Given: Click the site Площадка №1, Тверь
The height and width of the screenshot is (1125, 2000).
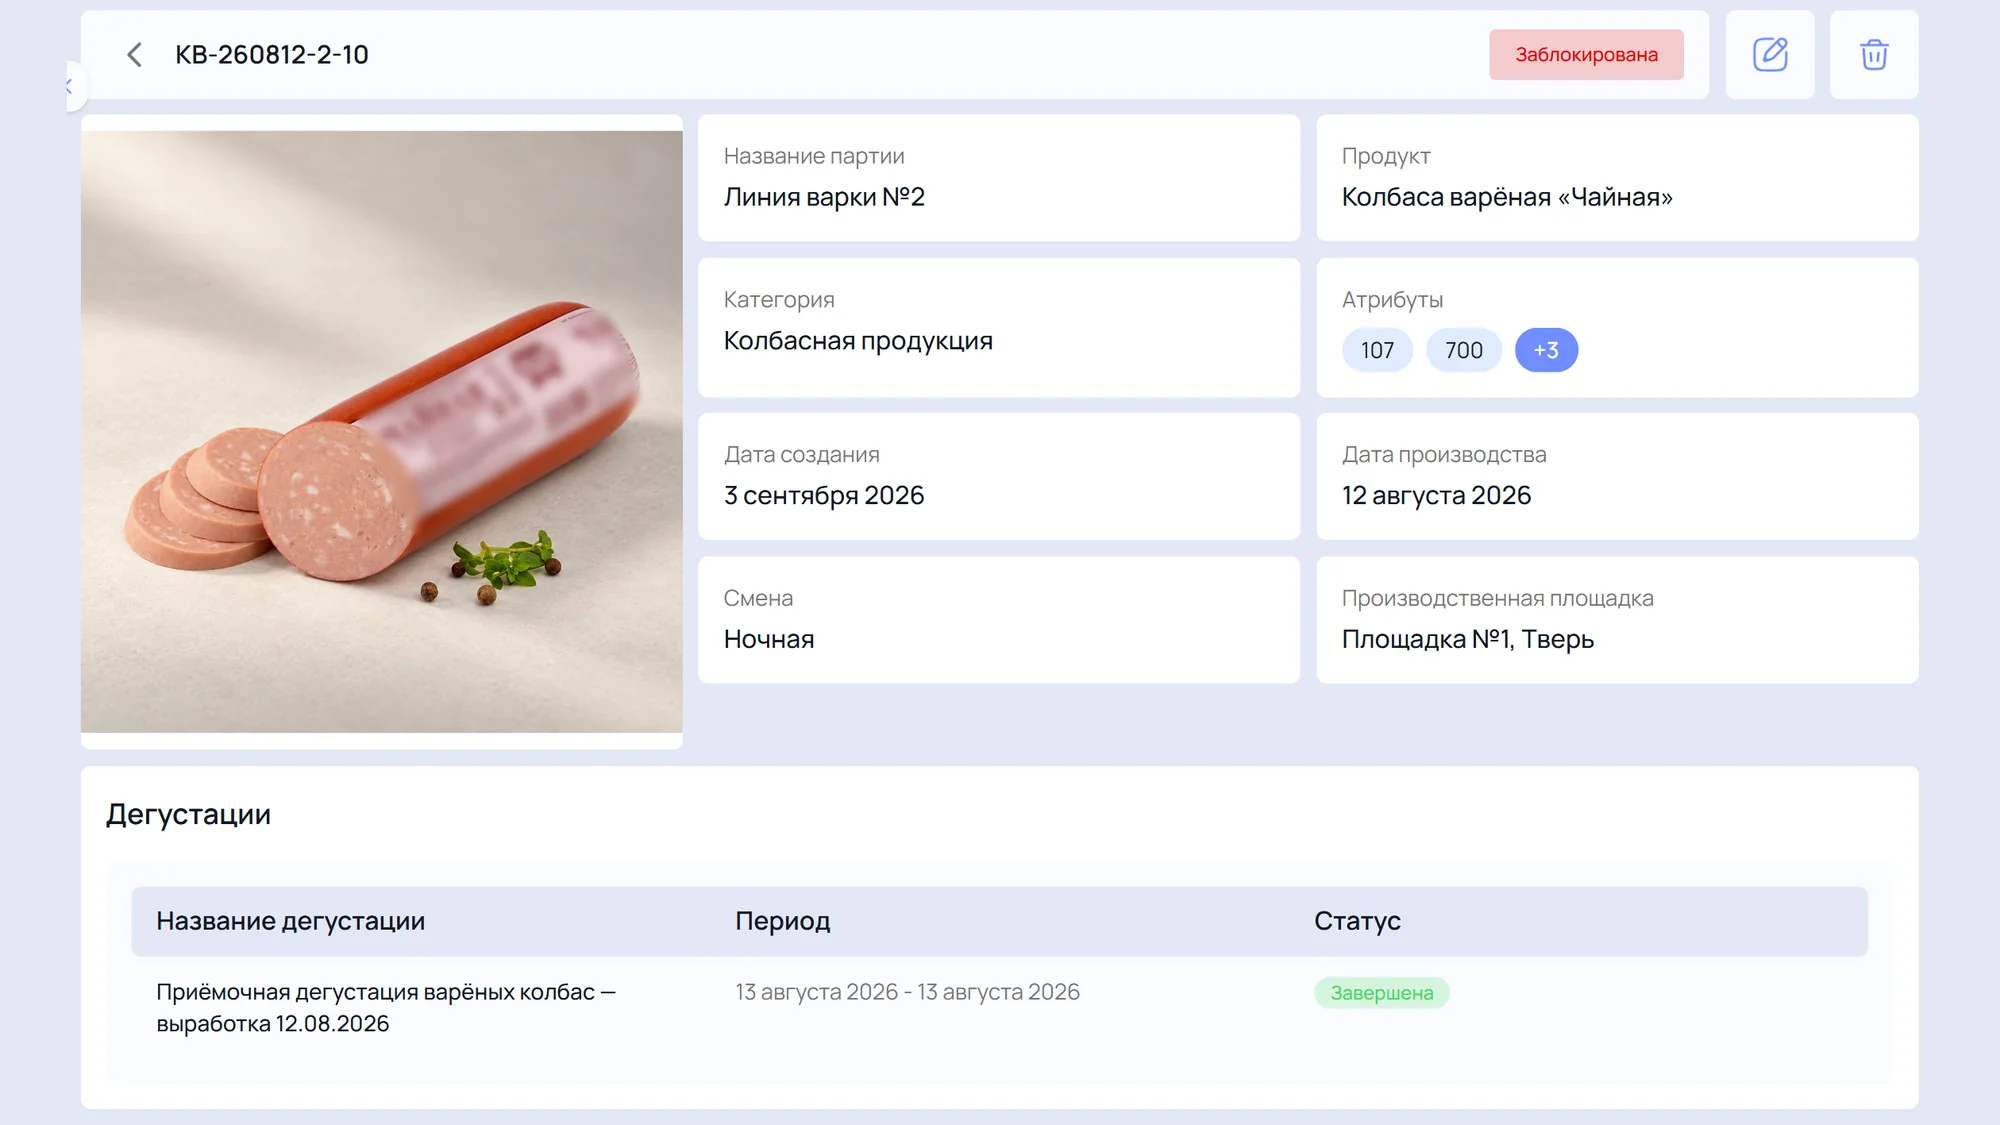Looking at the screenshot, I should [x=1468, y=639].
